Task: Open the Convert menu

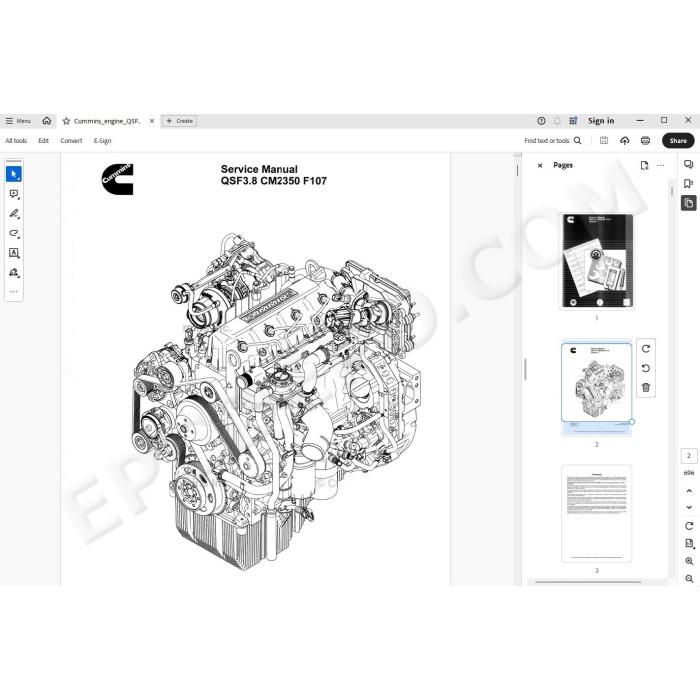Action: tap(71, 141)
